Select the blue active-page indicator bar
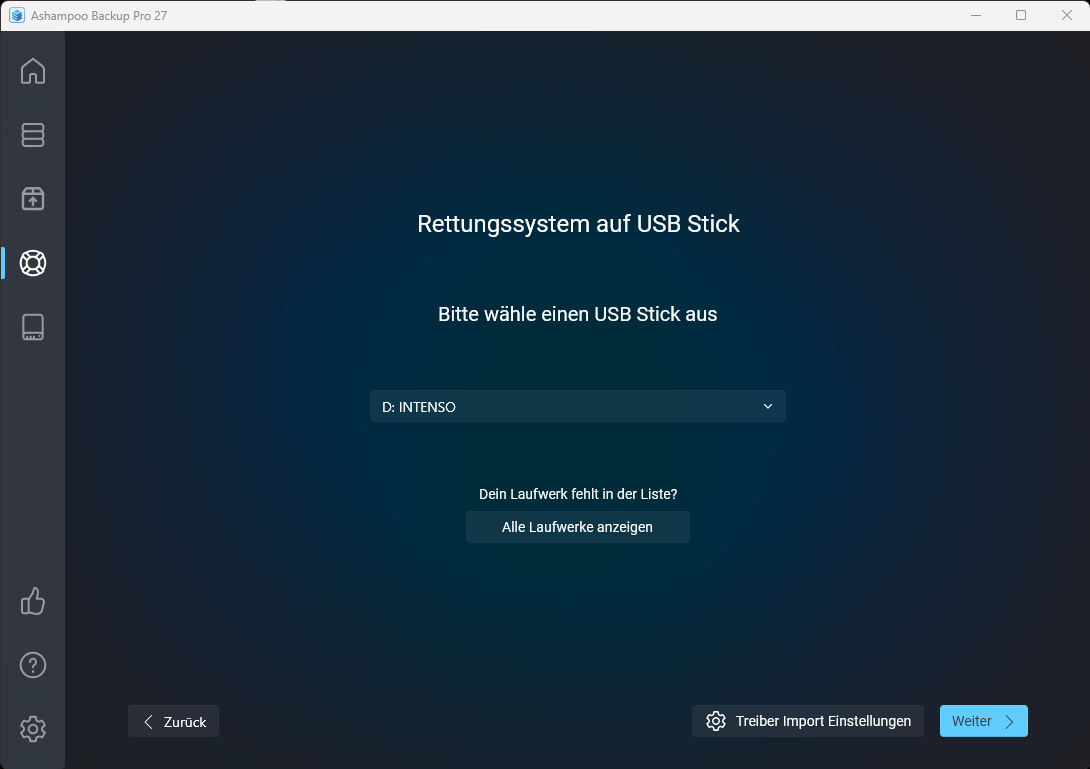The image size is (1090, 769). click(x=3, y=263)
